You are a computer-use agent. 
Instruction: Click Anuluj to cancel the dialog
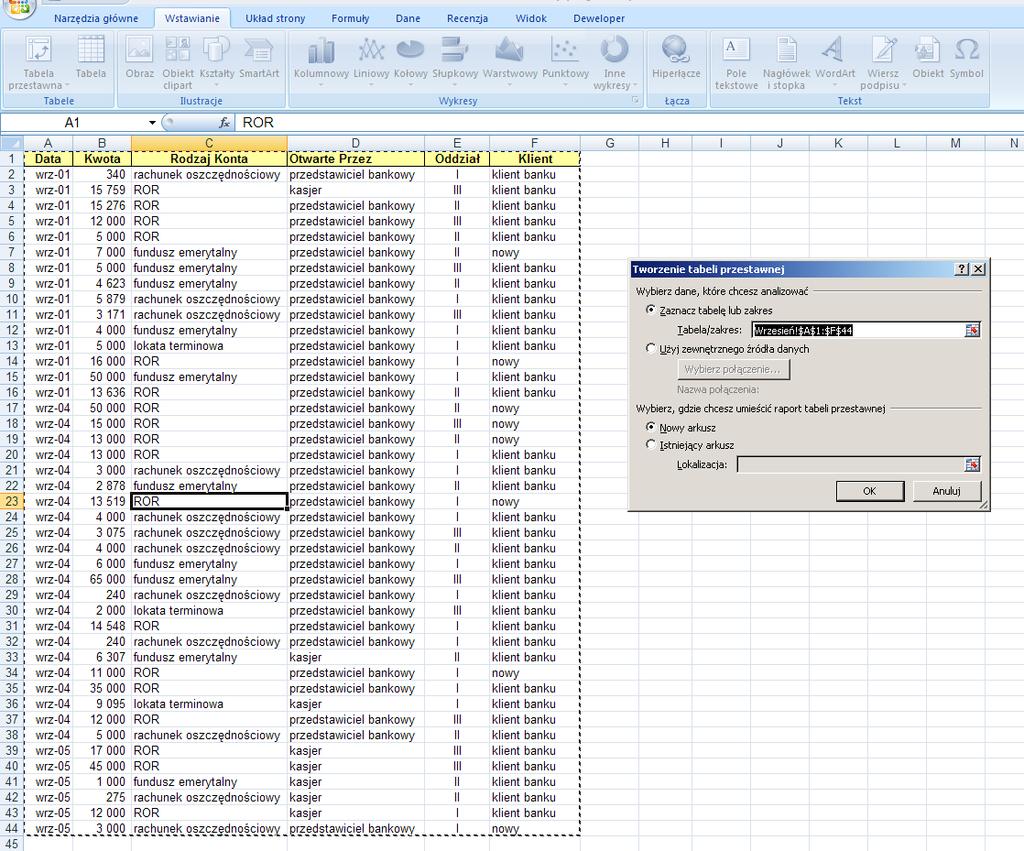pyautogui.click(x=946, y=491)
